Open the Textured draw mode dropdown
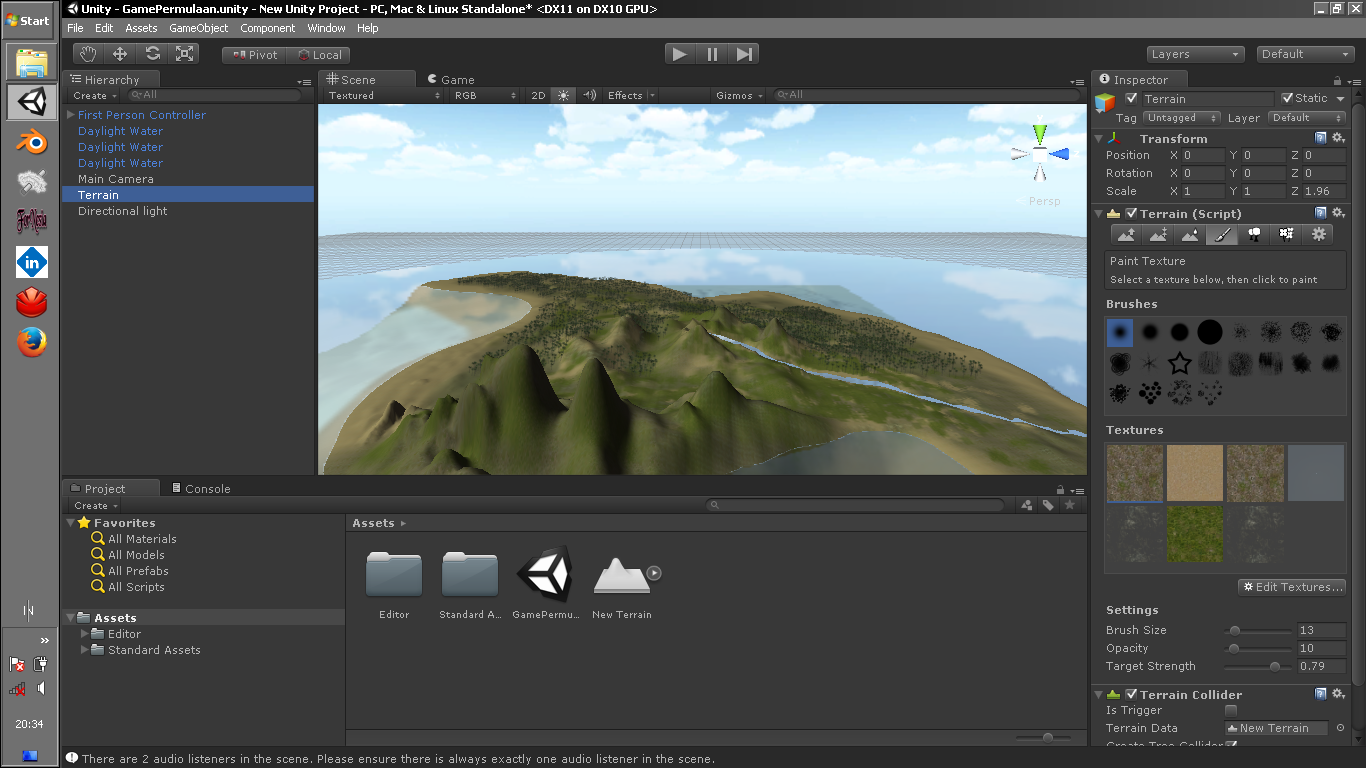The height and width of the screenshot is (768, 1366). [384, 95]
